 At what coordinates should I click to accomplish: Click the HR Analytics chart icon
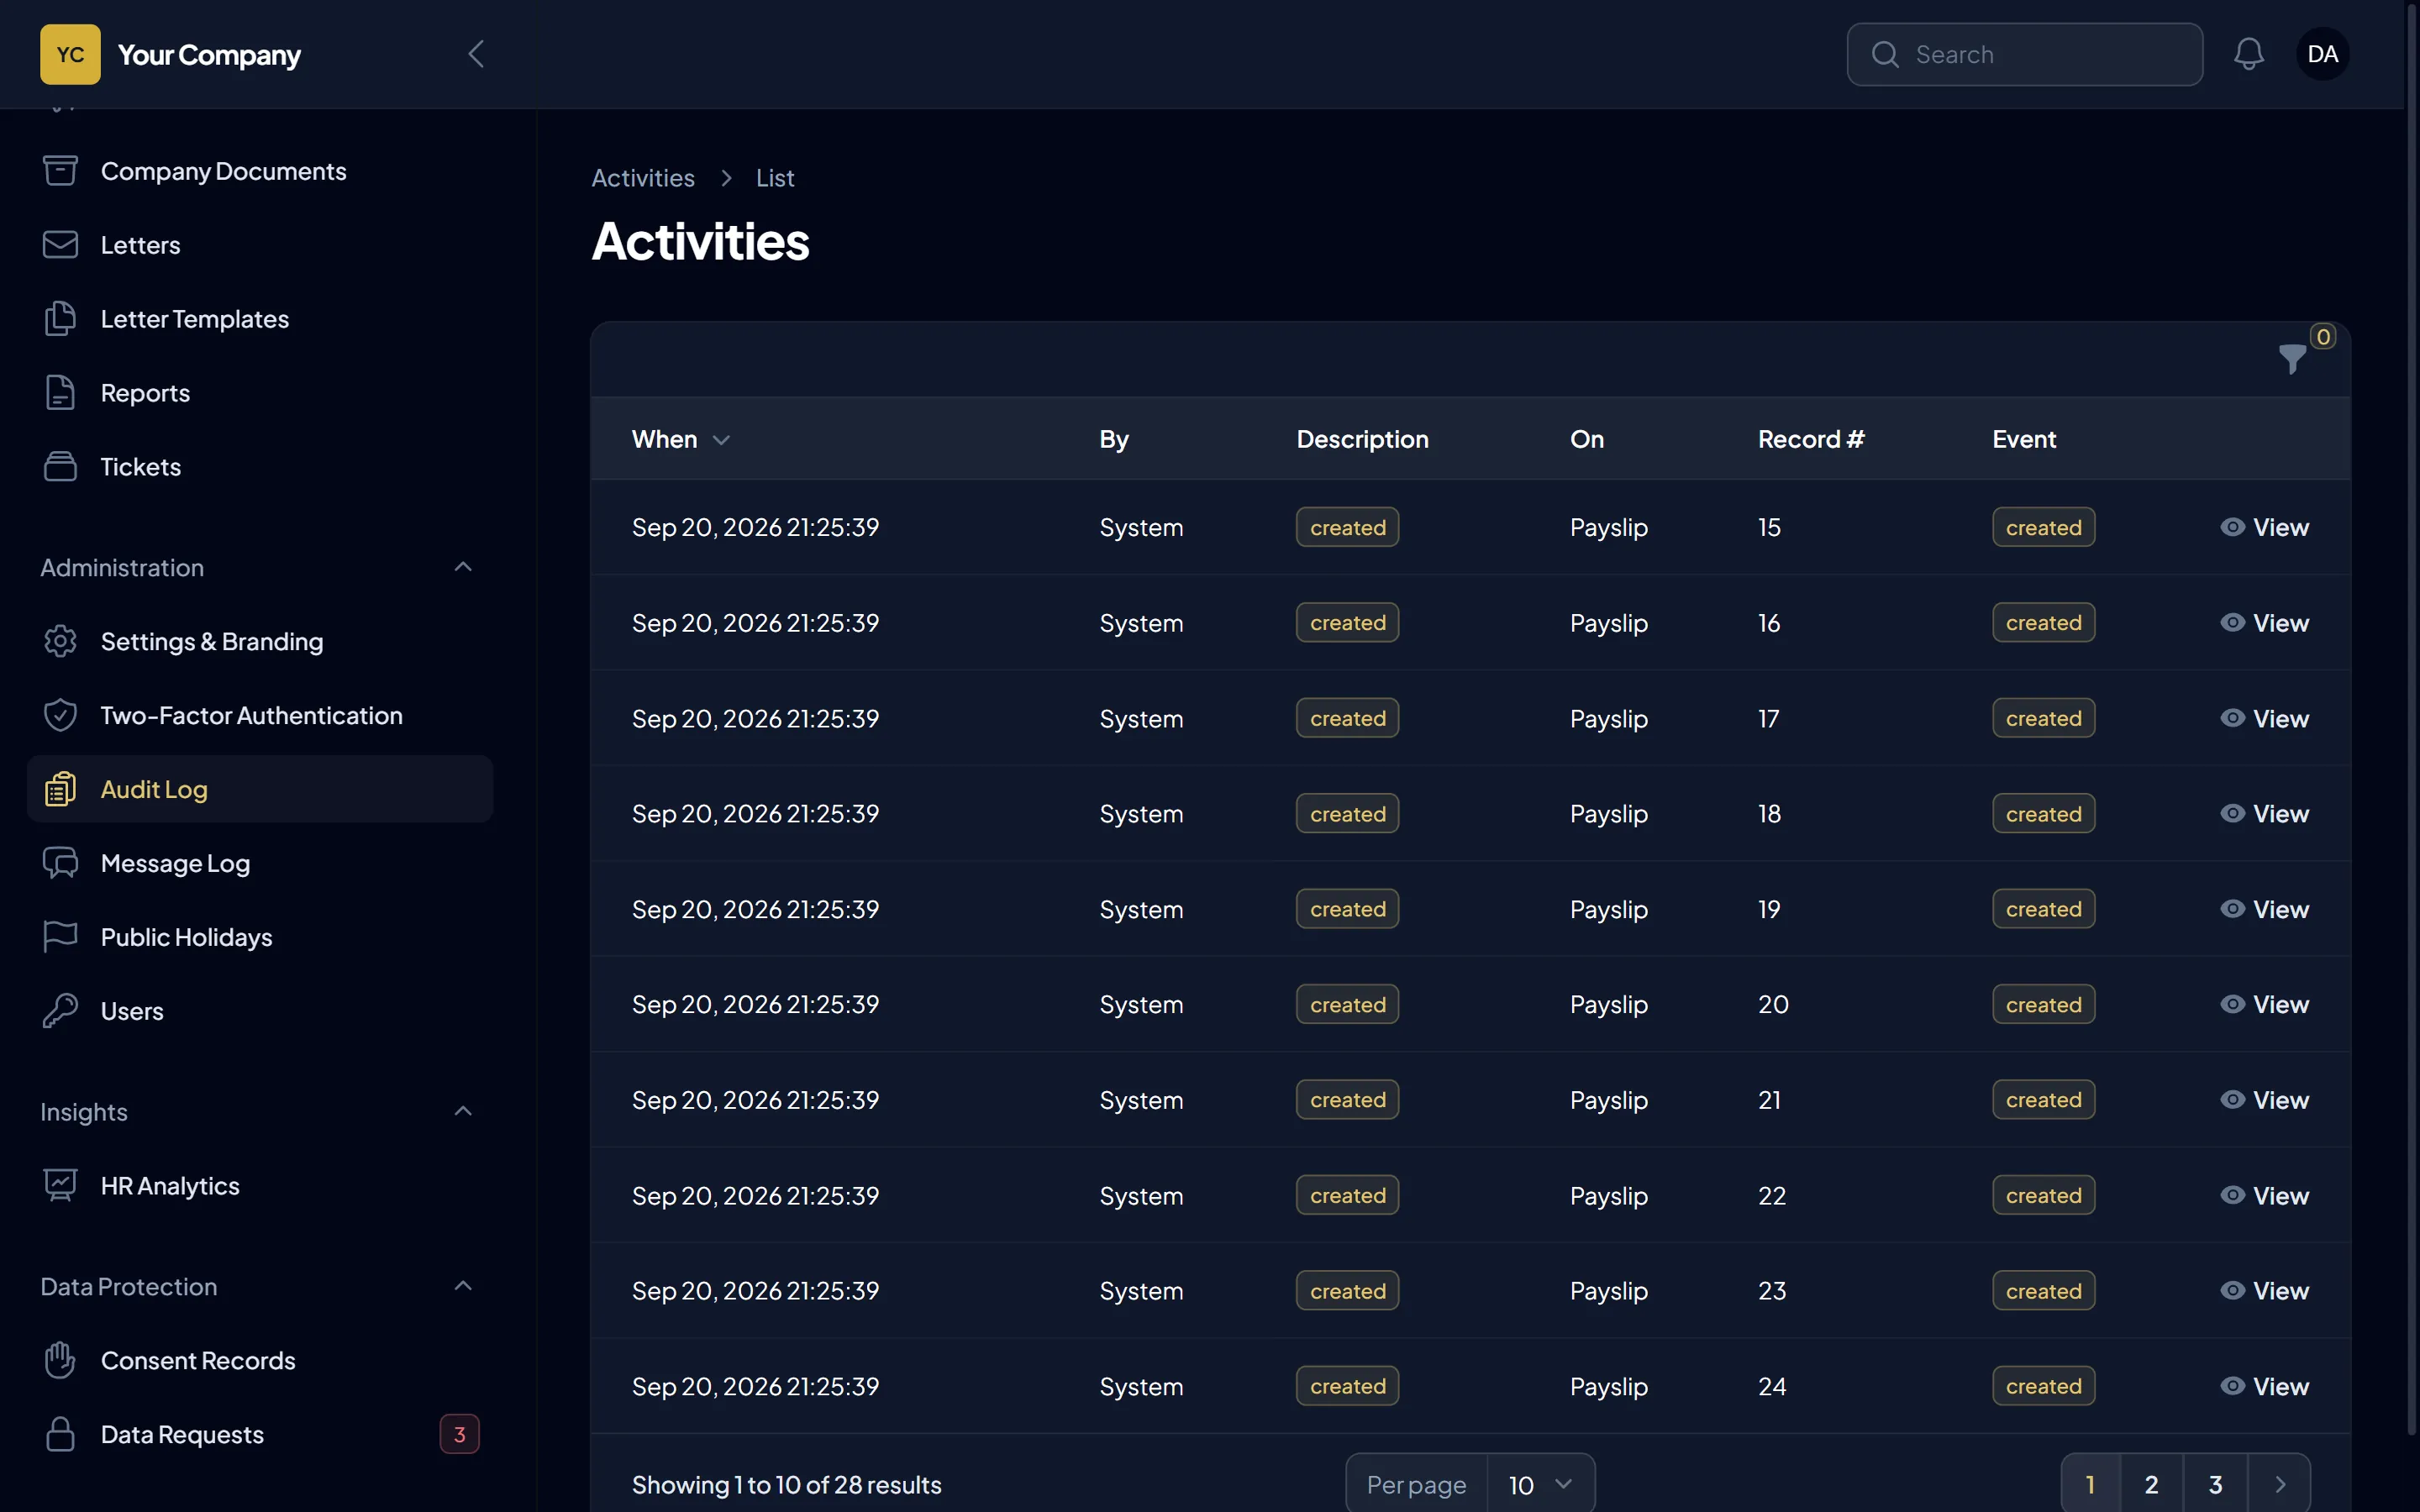[60, 1185]
